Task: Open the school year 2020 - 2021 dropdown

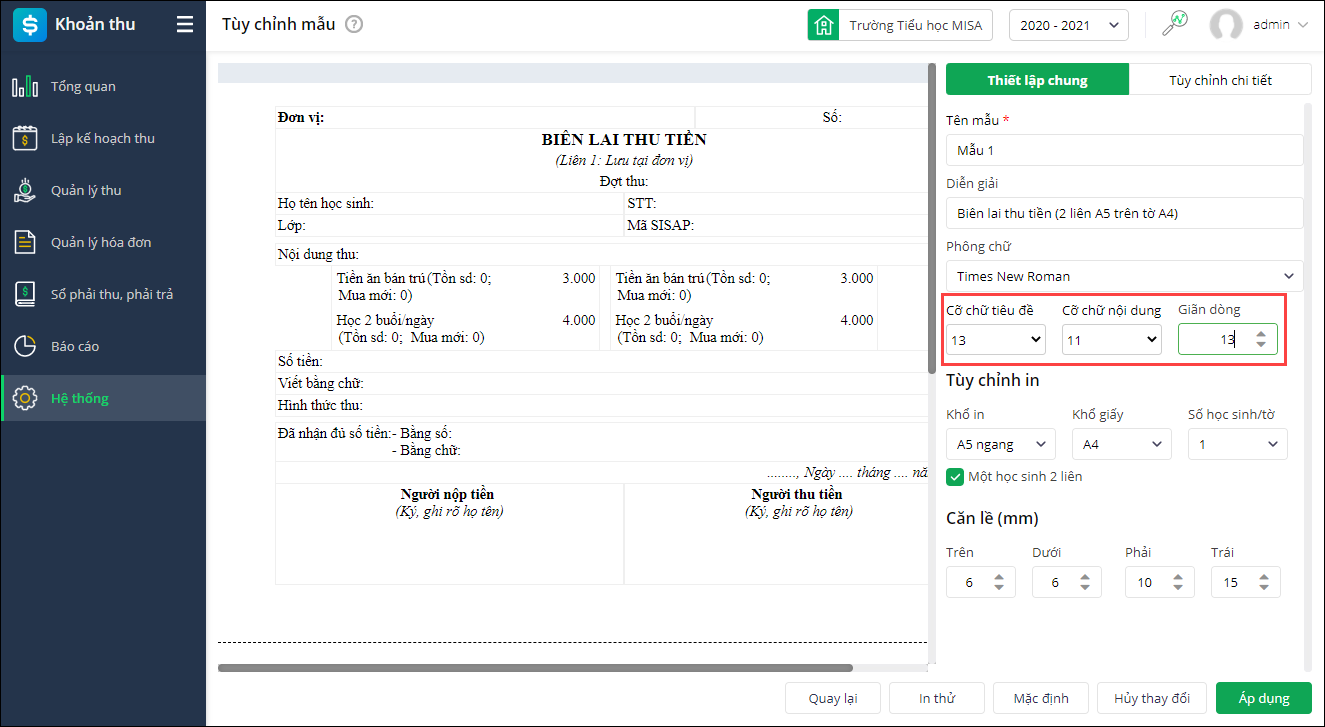Action: 1069,25
